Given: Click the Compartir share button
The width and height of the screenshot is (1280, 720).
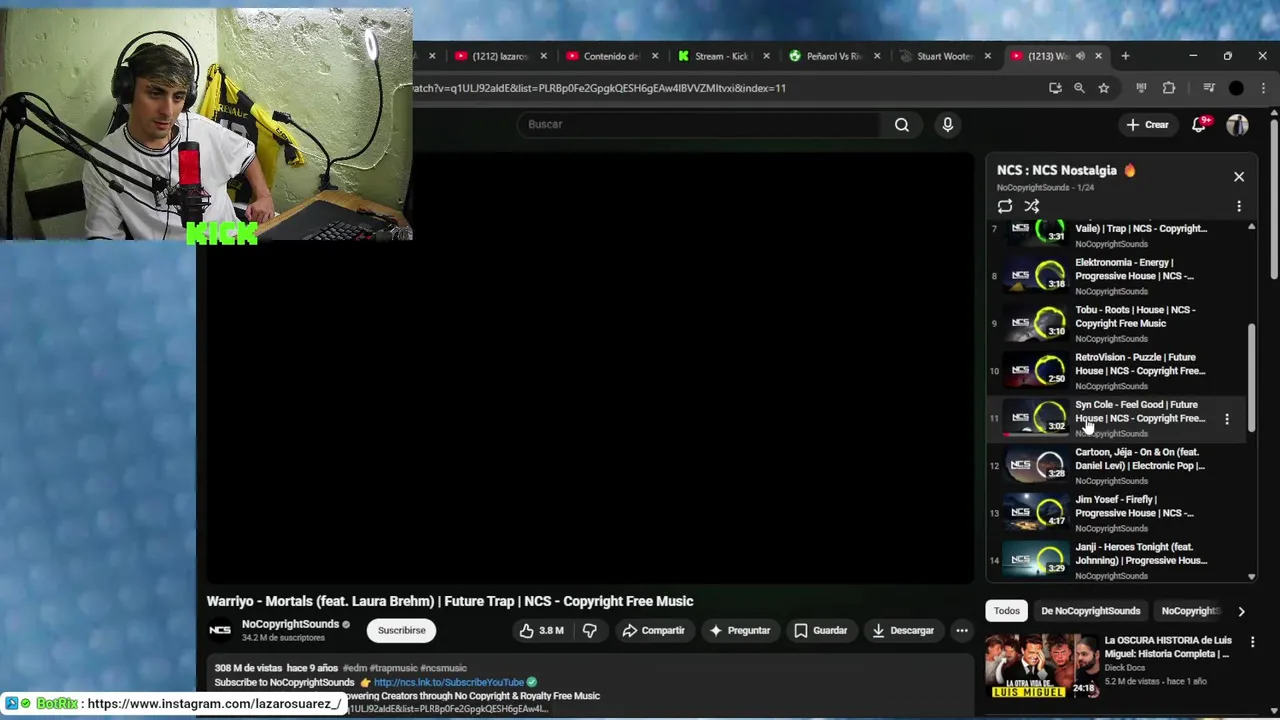Looking at the screenshot, I should [653, 631].
